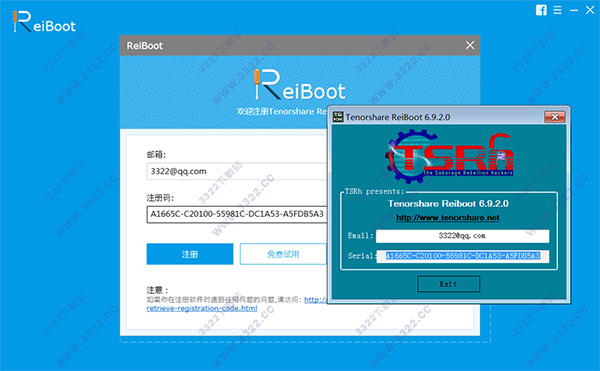Close the Tenorshare ReiBoot 6.9.2.0 keygen window
Image resolution: width=600 pixels, height=371 pixels.
554,117
